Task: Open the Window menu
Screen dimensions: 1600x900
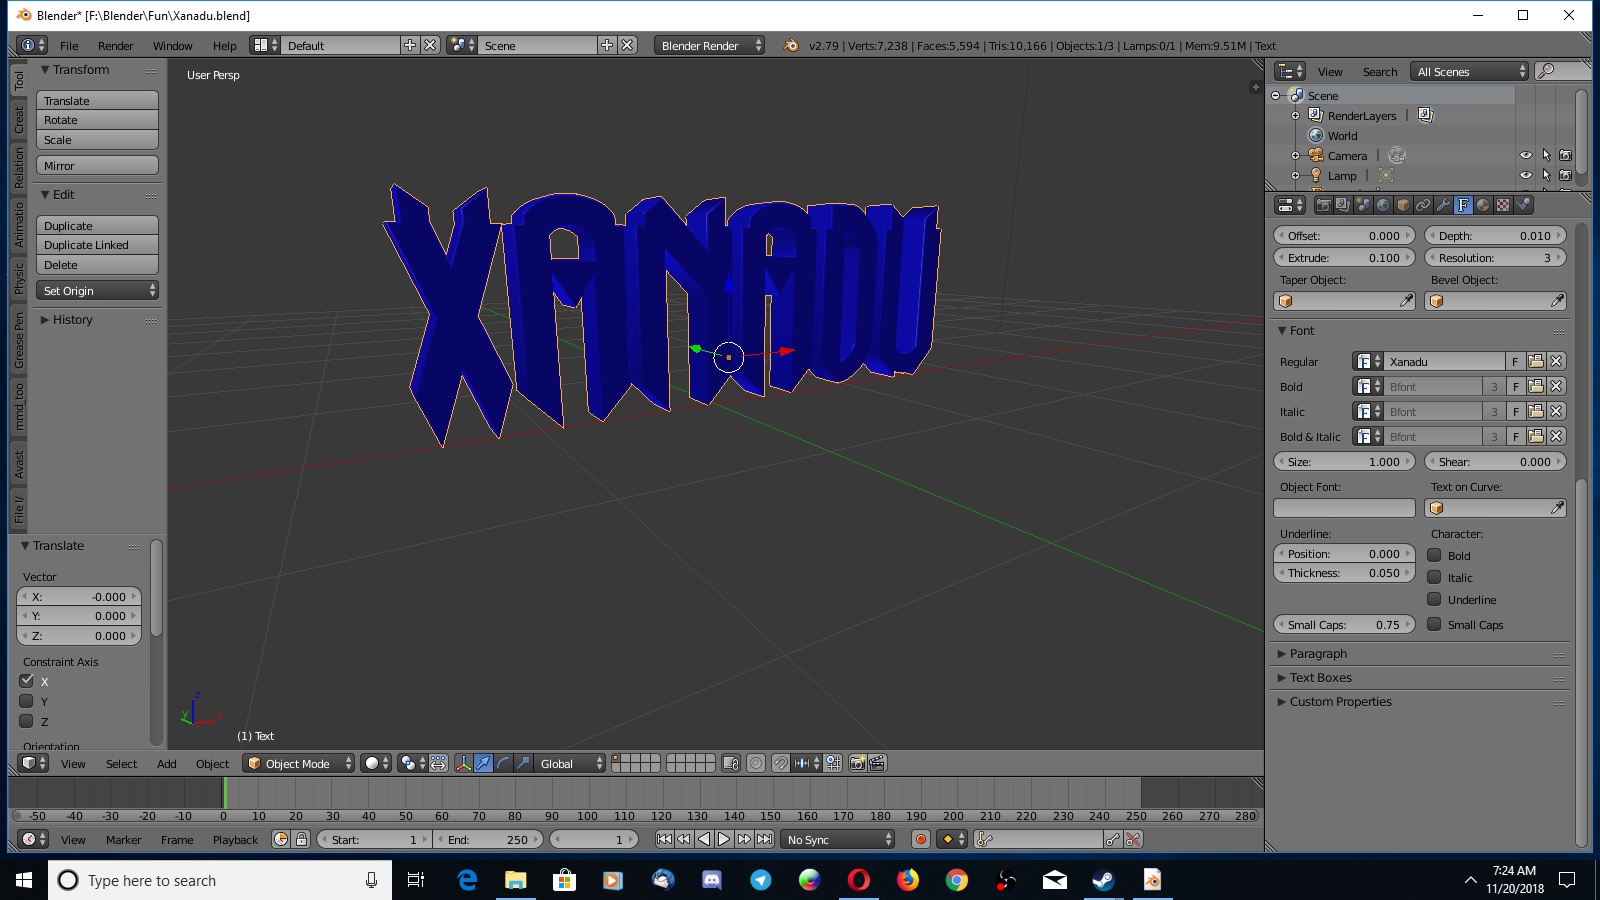Action: 172,45
